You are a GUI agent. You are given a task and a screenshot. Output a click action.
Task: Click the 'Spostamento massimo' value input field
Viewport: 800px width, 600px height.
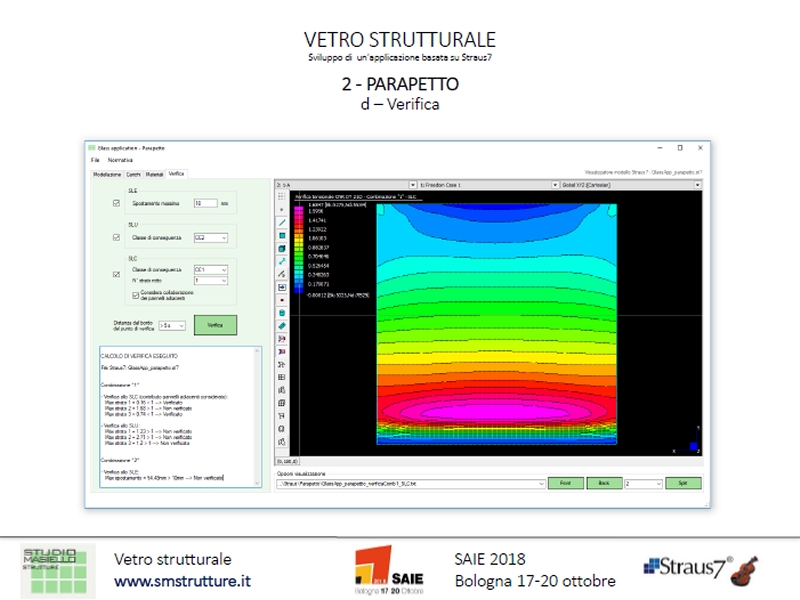click(205, 203)
